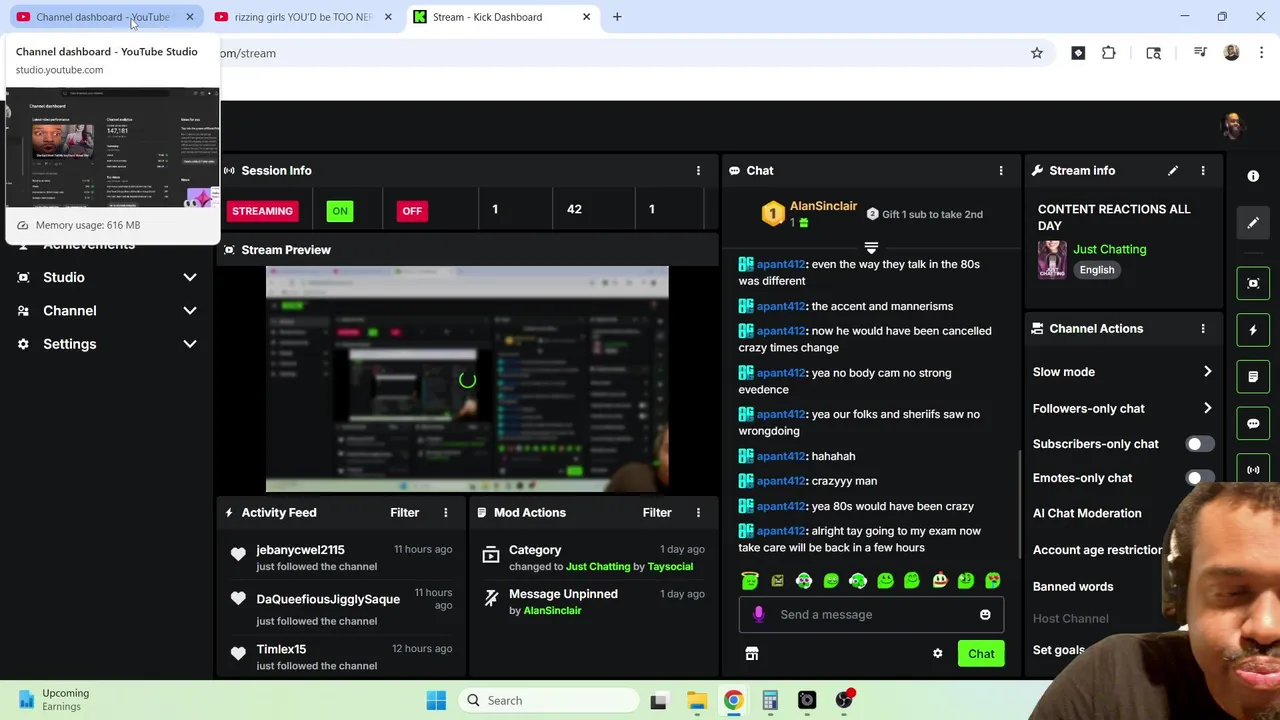
Task: Open Followers-only chat options arrow
Action: click(x=1207, y=408)
